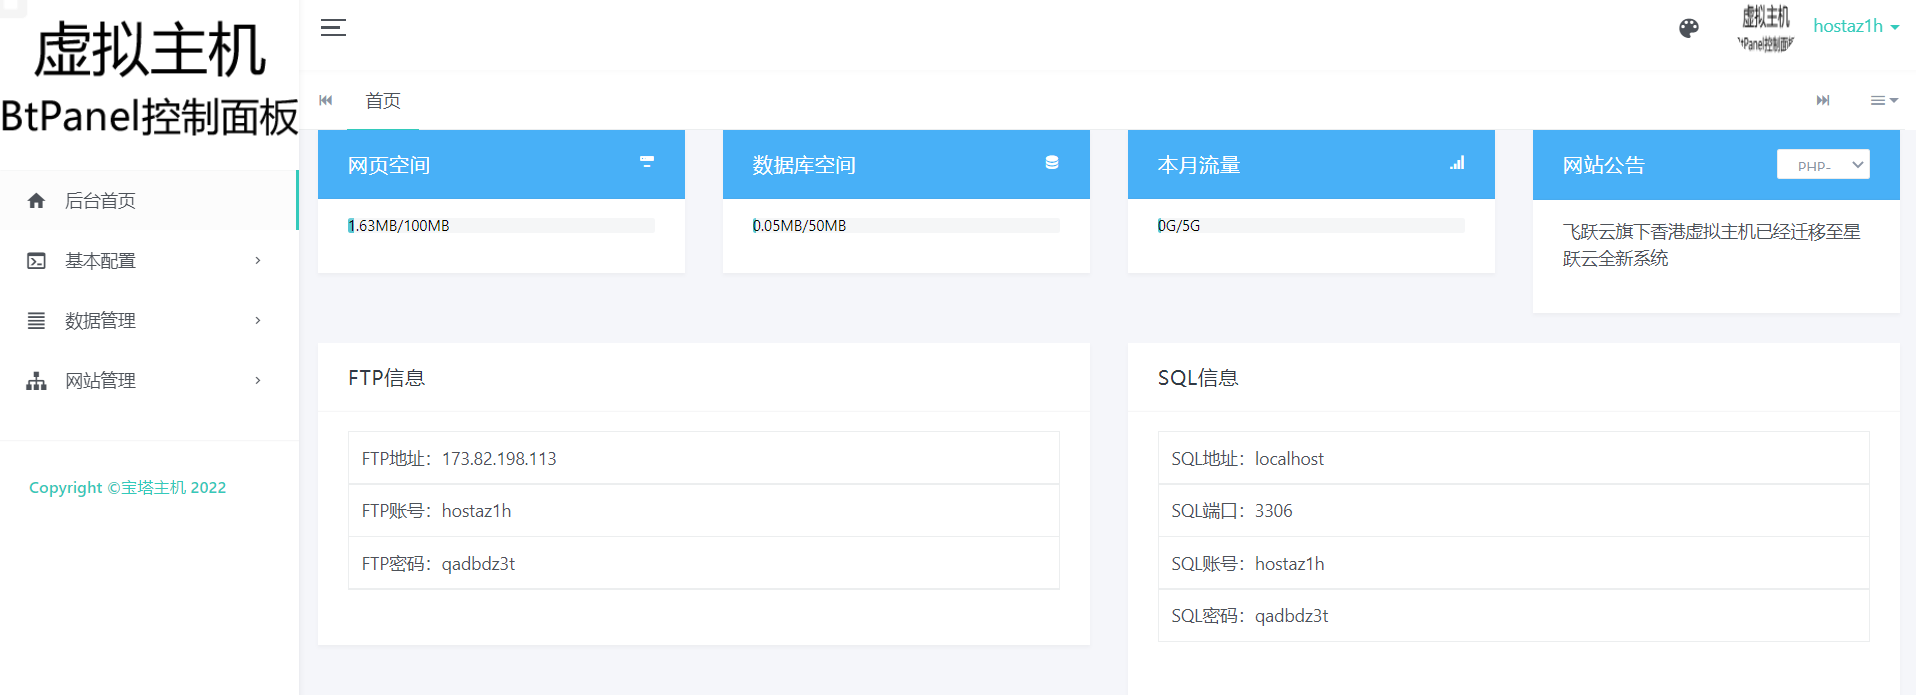Expand the 数据管理 chevron arrow
Image resolution: width=1916 pixels, height=695 pixels.
(258, 320)
